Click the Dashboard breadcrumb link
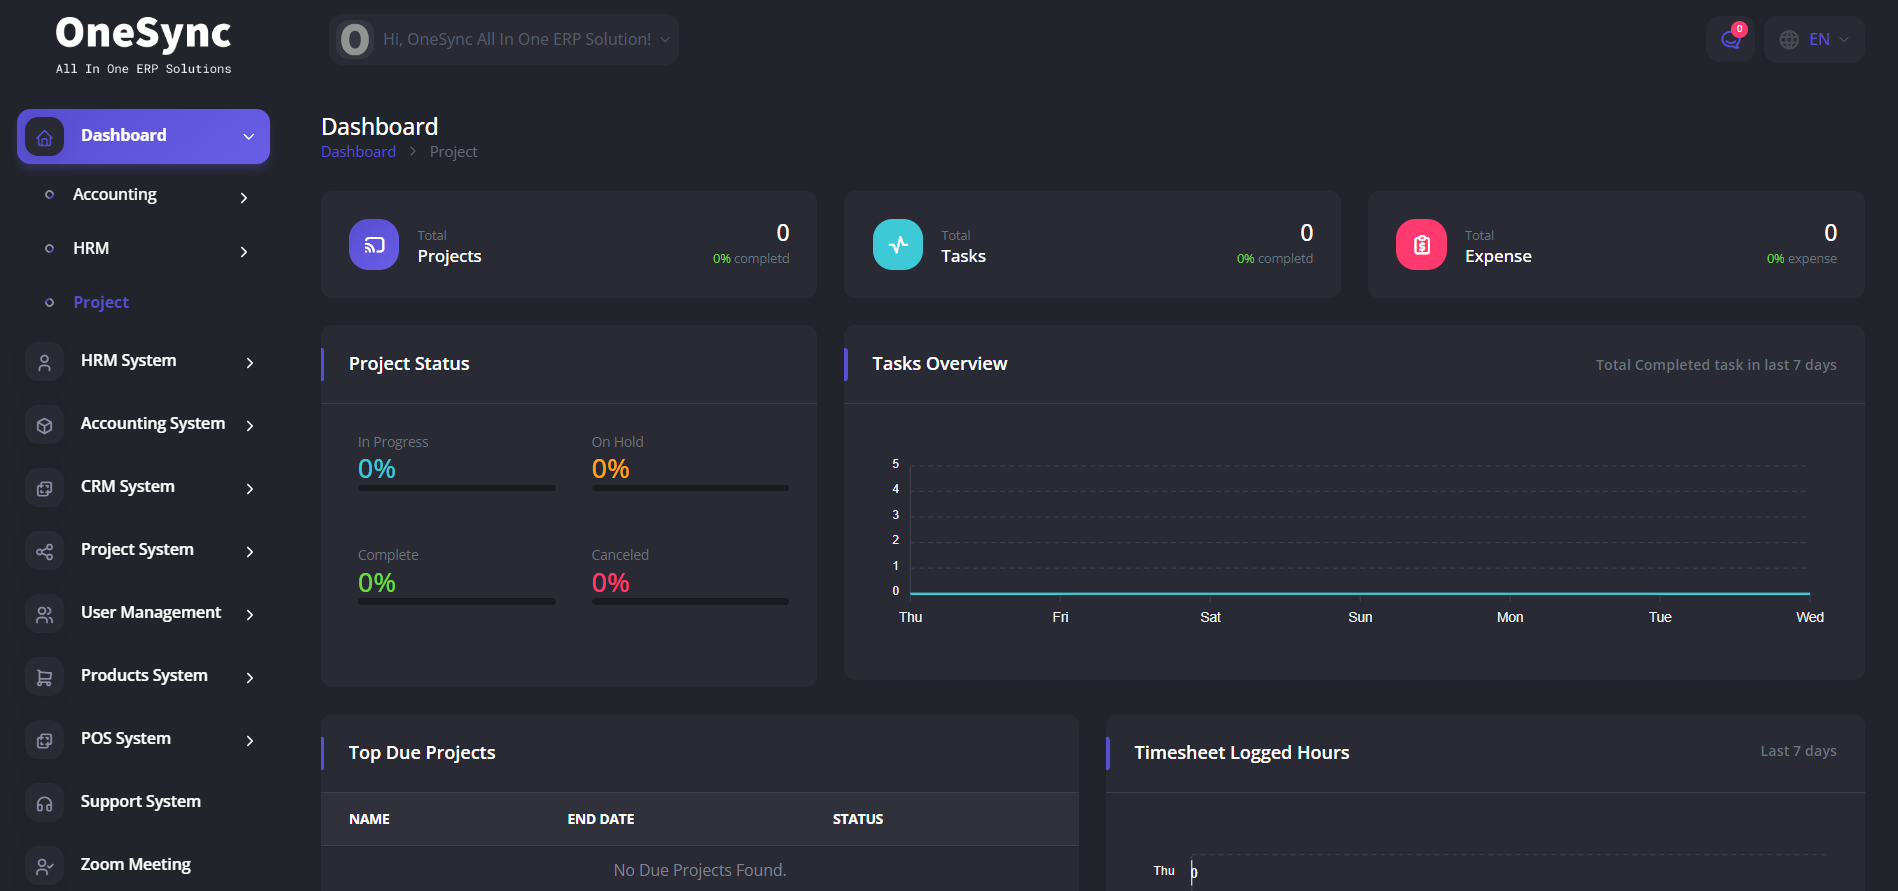This screenshot has height=891, width=1898. click(x=358, y=152)
